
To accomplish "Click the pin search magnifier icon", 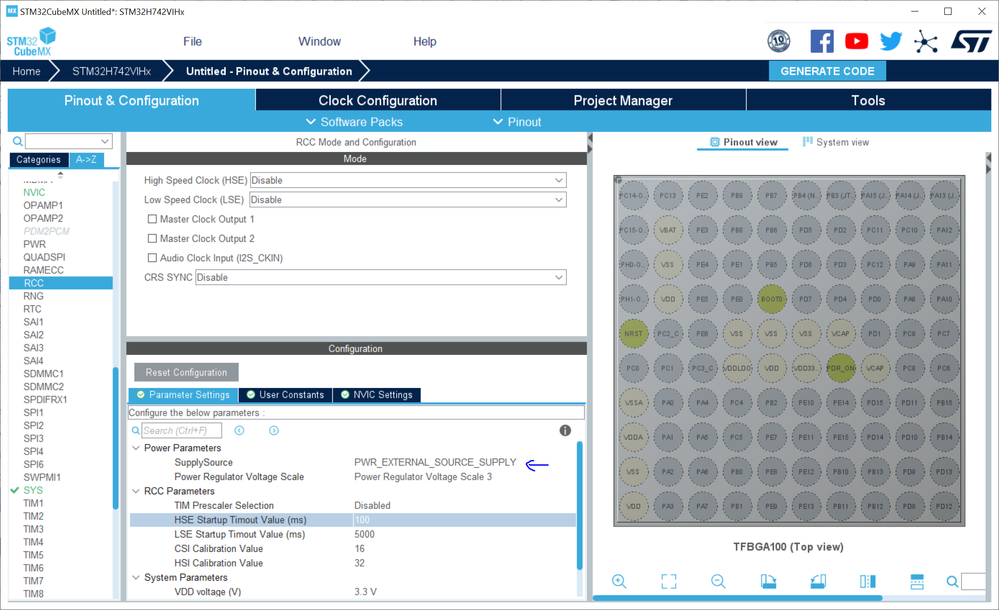I will pyautogui.click(x=952, y=581).
